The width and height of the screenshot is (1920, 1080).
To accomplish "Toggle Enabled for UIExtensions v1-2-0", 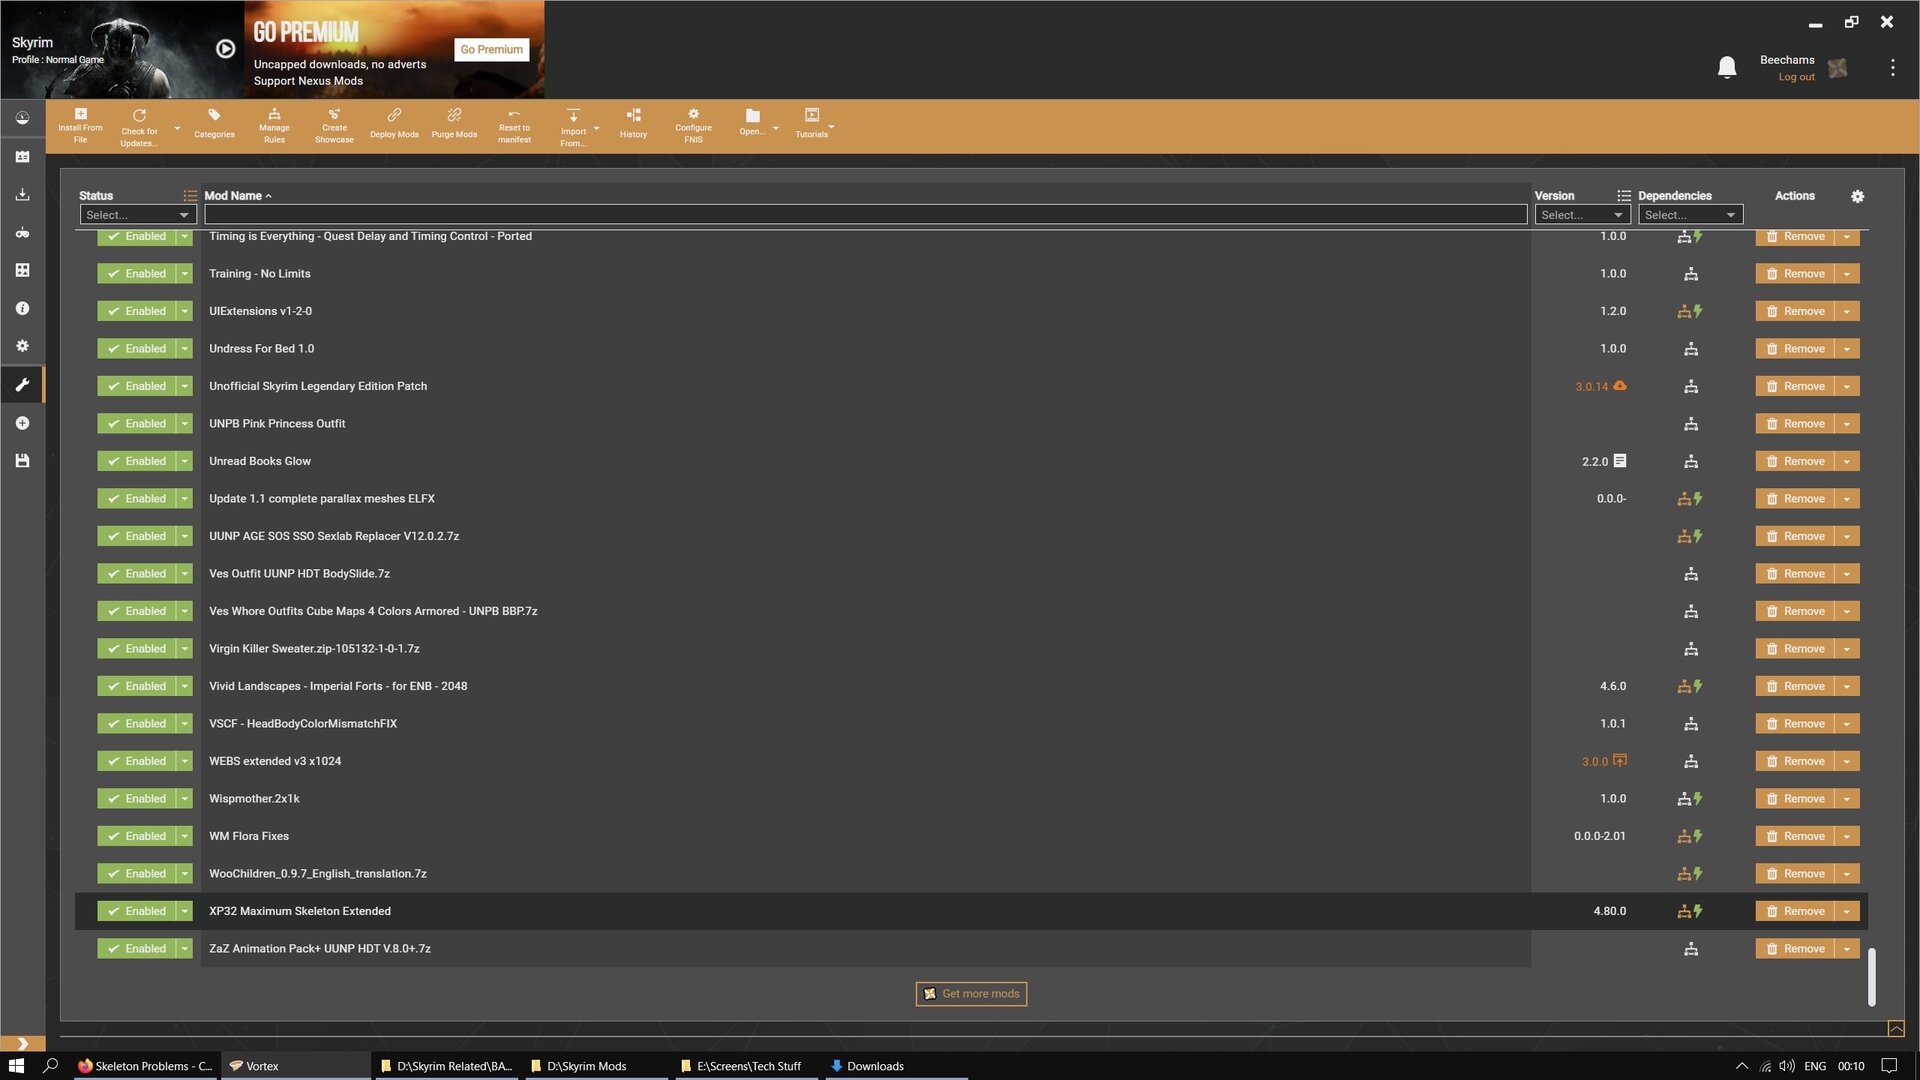I will [x=137, y=311].
